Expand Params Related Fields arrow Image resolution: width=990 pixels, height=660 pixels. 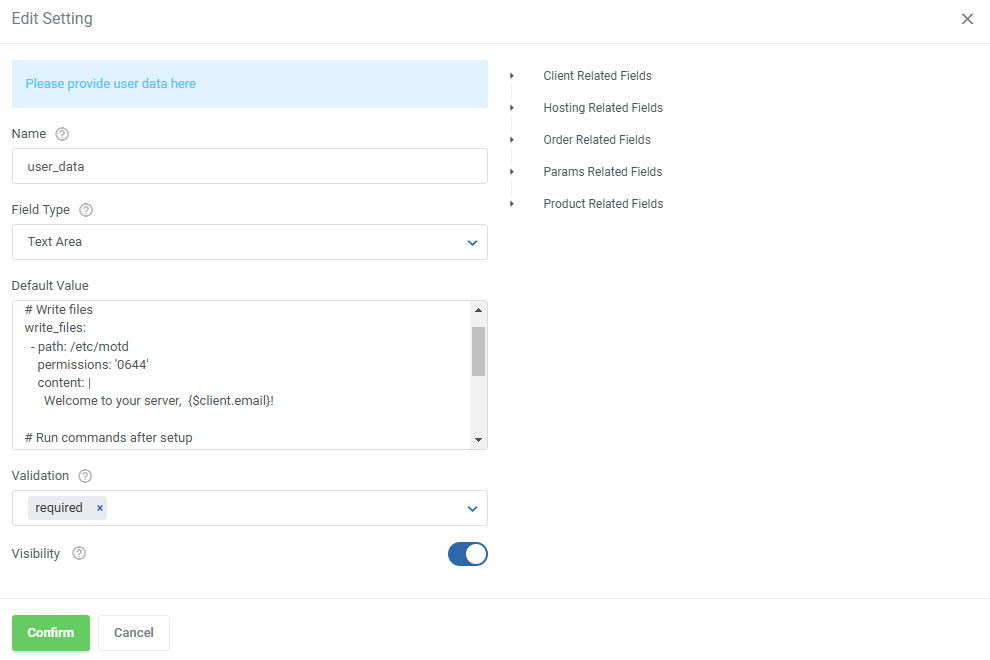512,172
